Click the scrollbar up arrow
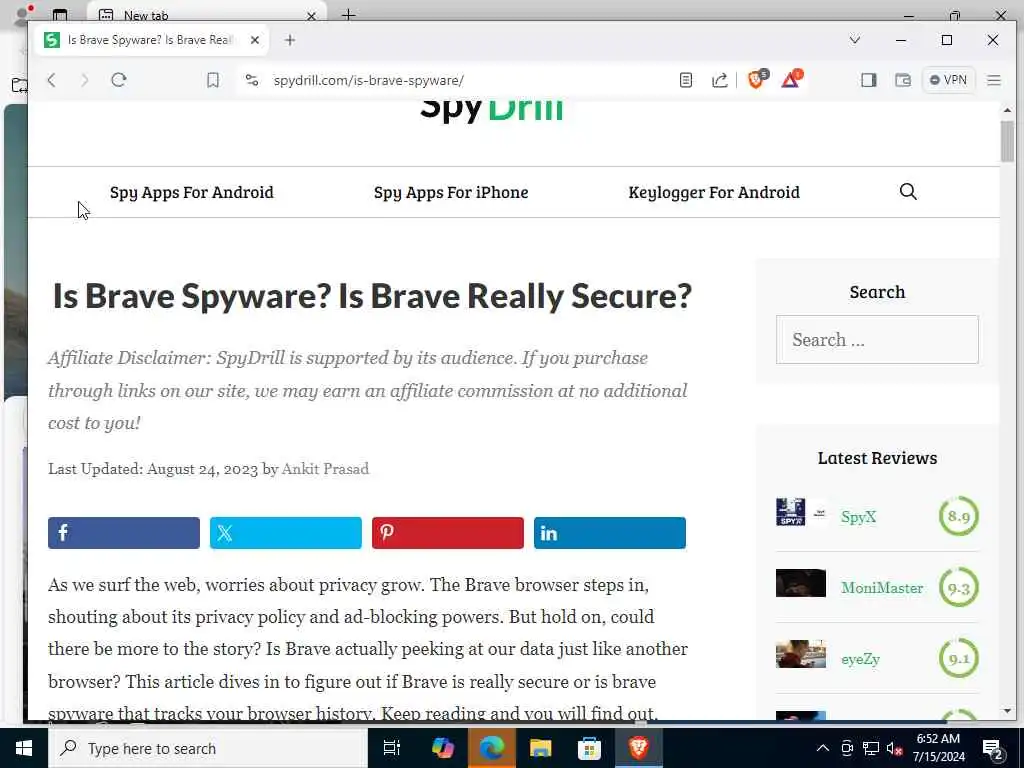The height and width of the screenshot is (768, 1024). pyautogui.click(x=1007, y=110)
